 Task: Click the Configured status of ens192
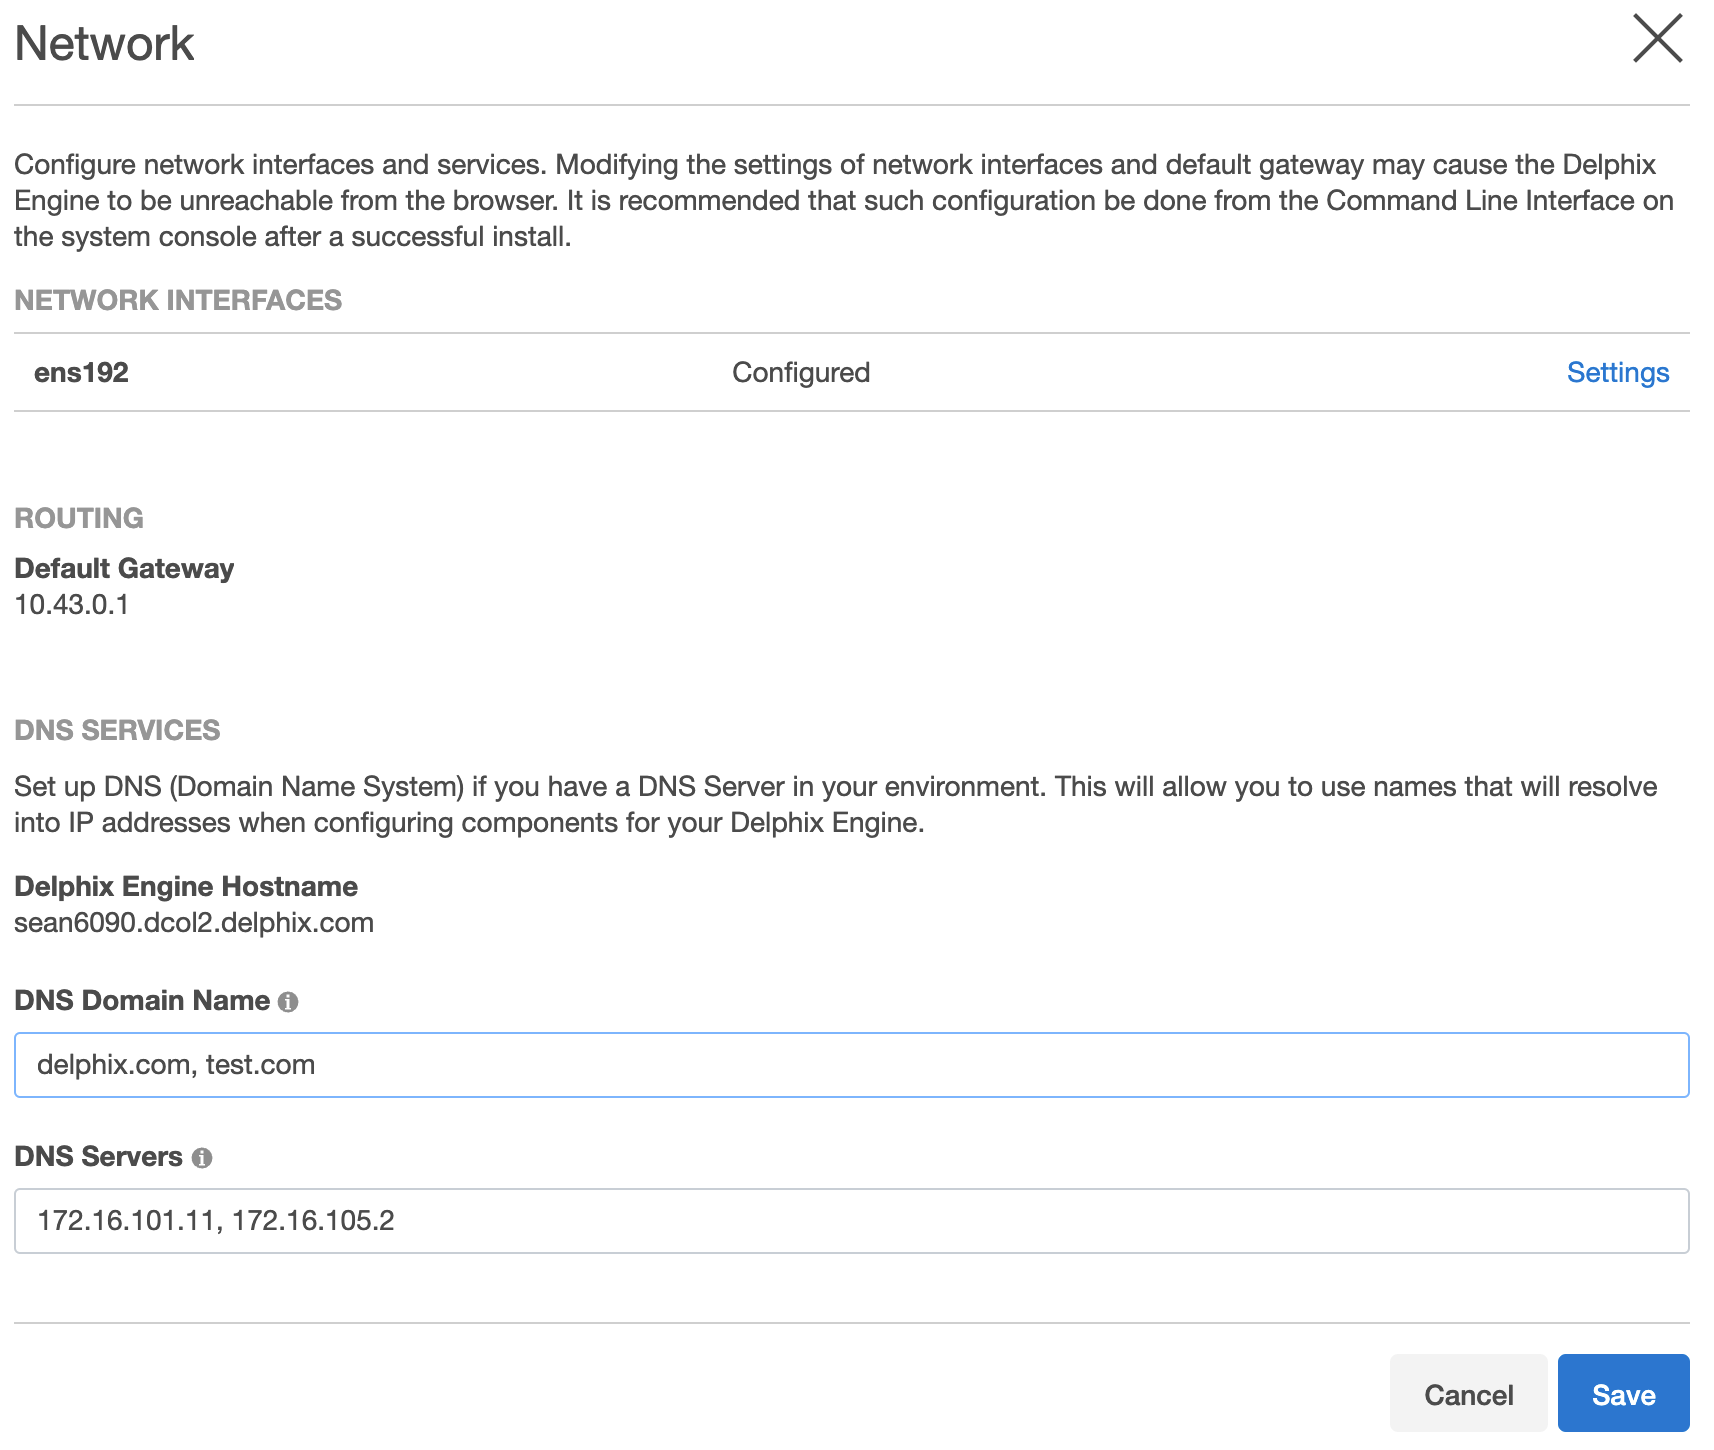(x=800, y=372)
